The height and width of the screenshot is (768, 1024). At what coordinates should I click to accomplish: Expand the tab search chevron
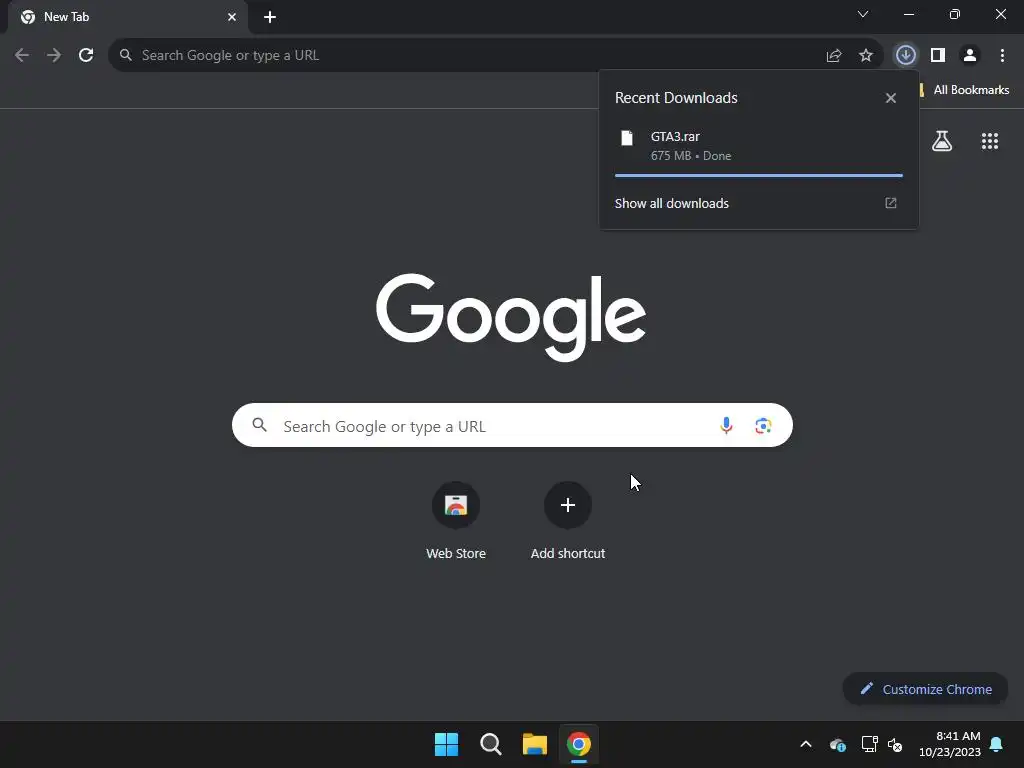[863, 14]
